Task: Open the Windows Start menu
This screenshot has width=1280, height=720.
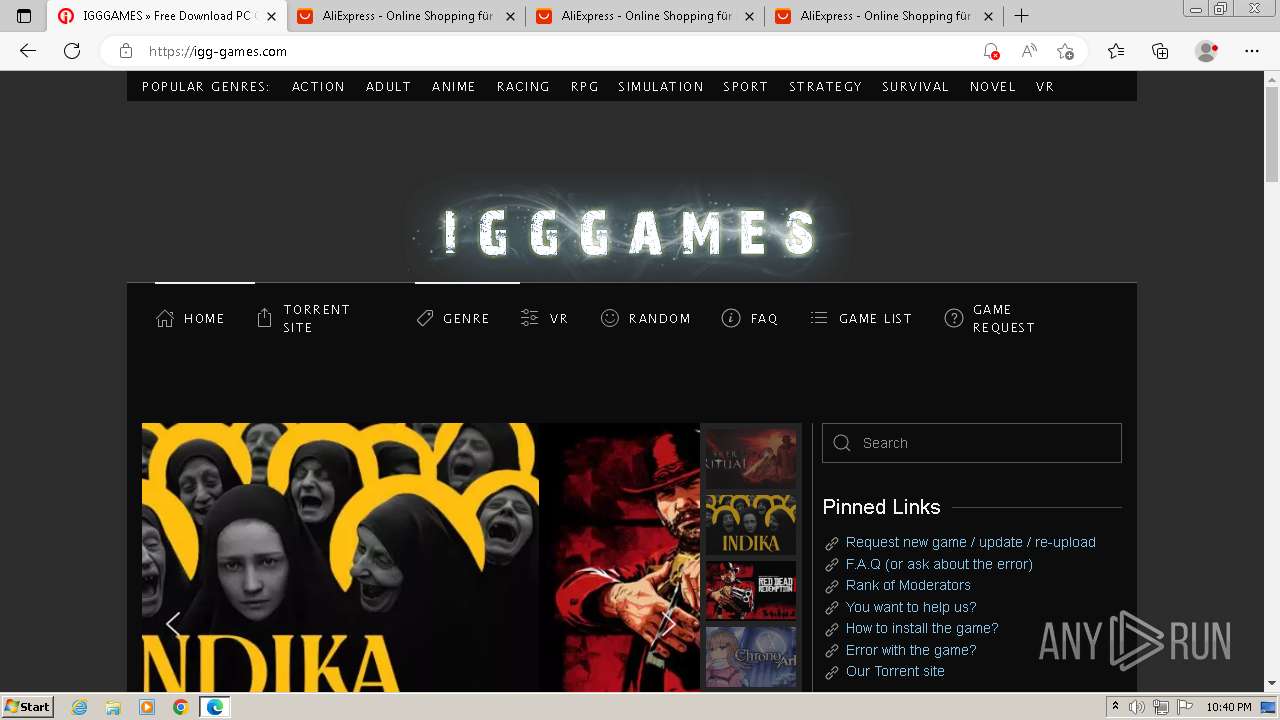Action: (x=28, y=707)
